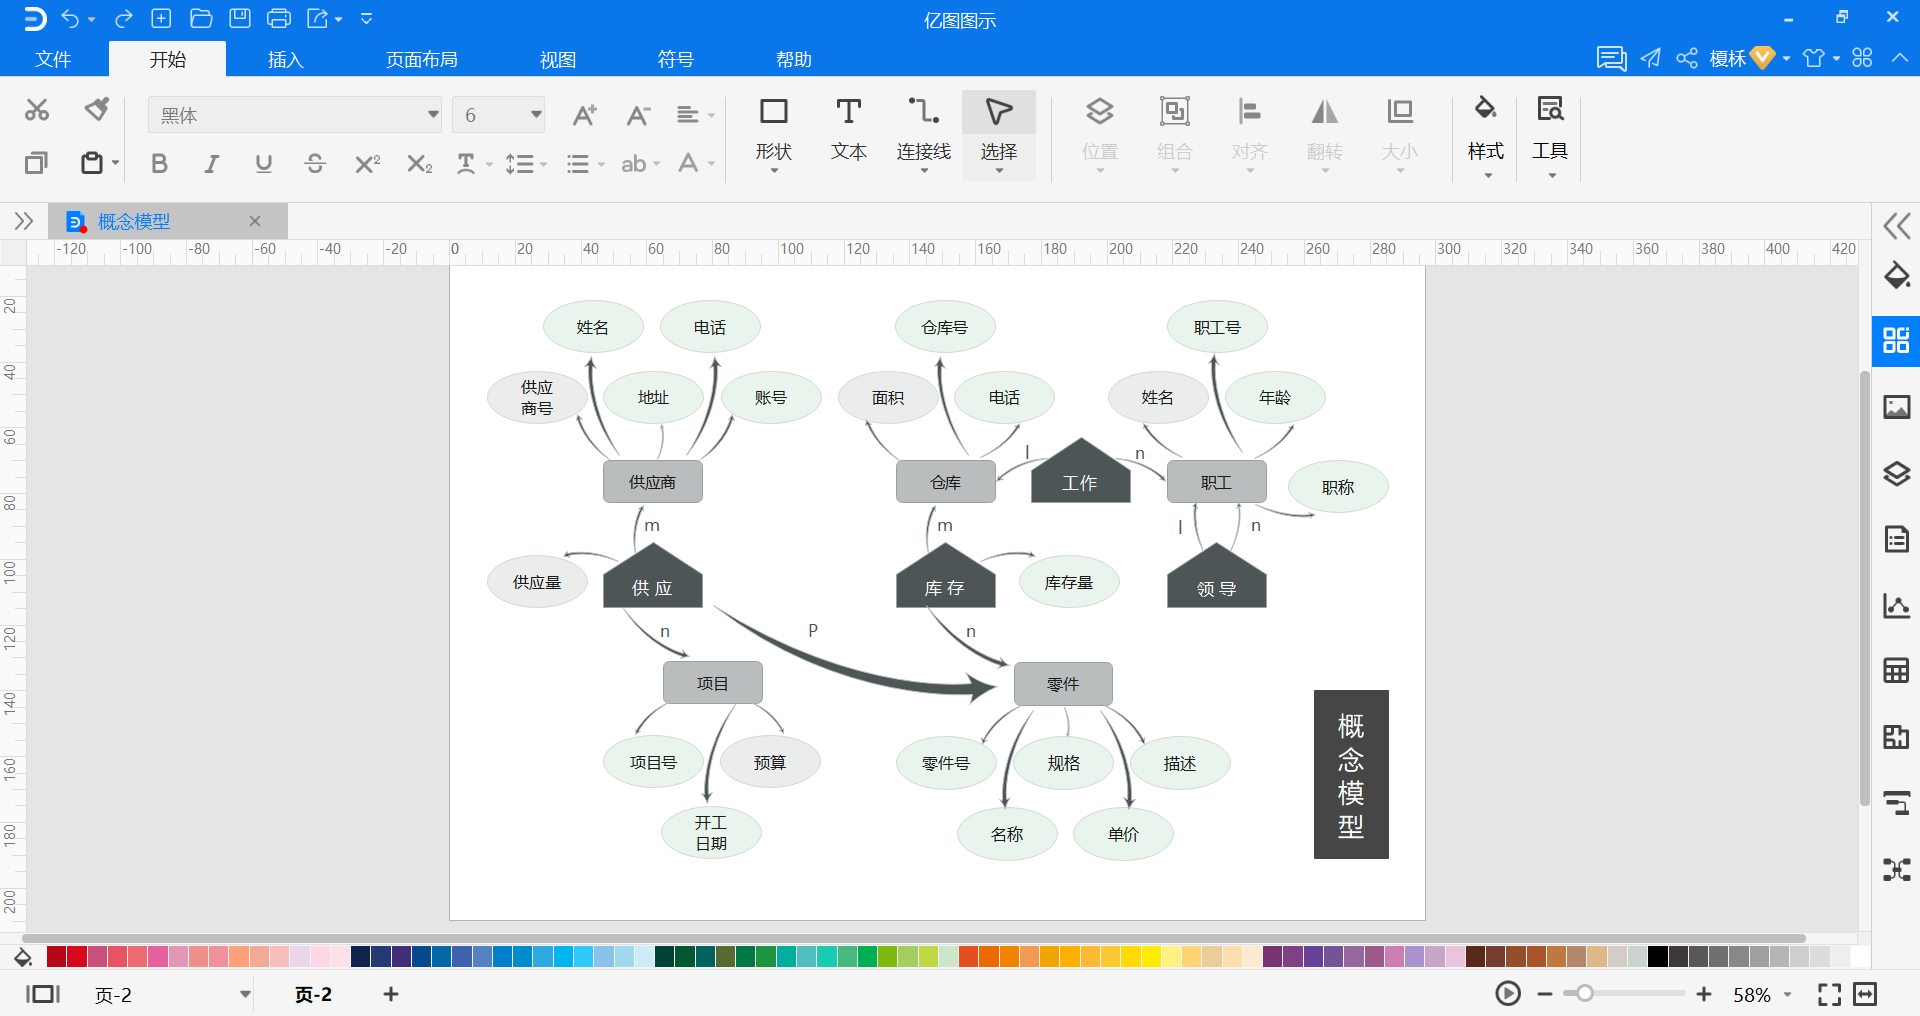
Task: Create a new document with plus icon
Action: pos(161,18)
